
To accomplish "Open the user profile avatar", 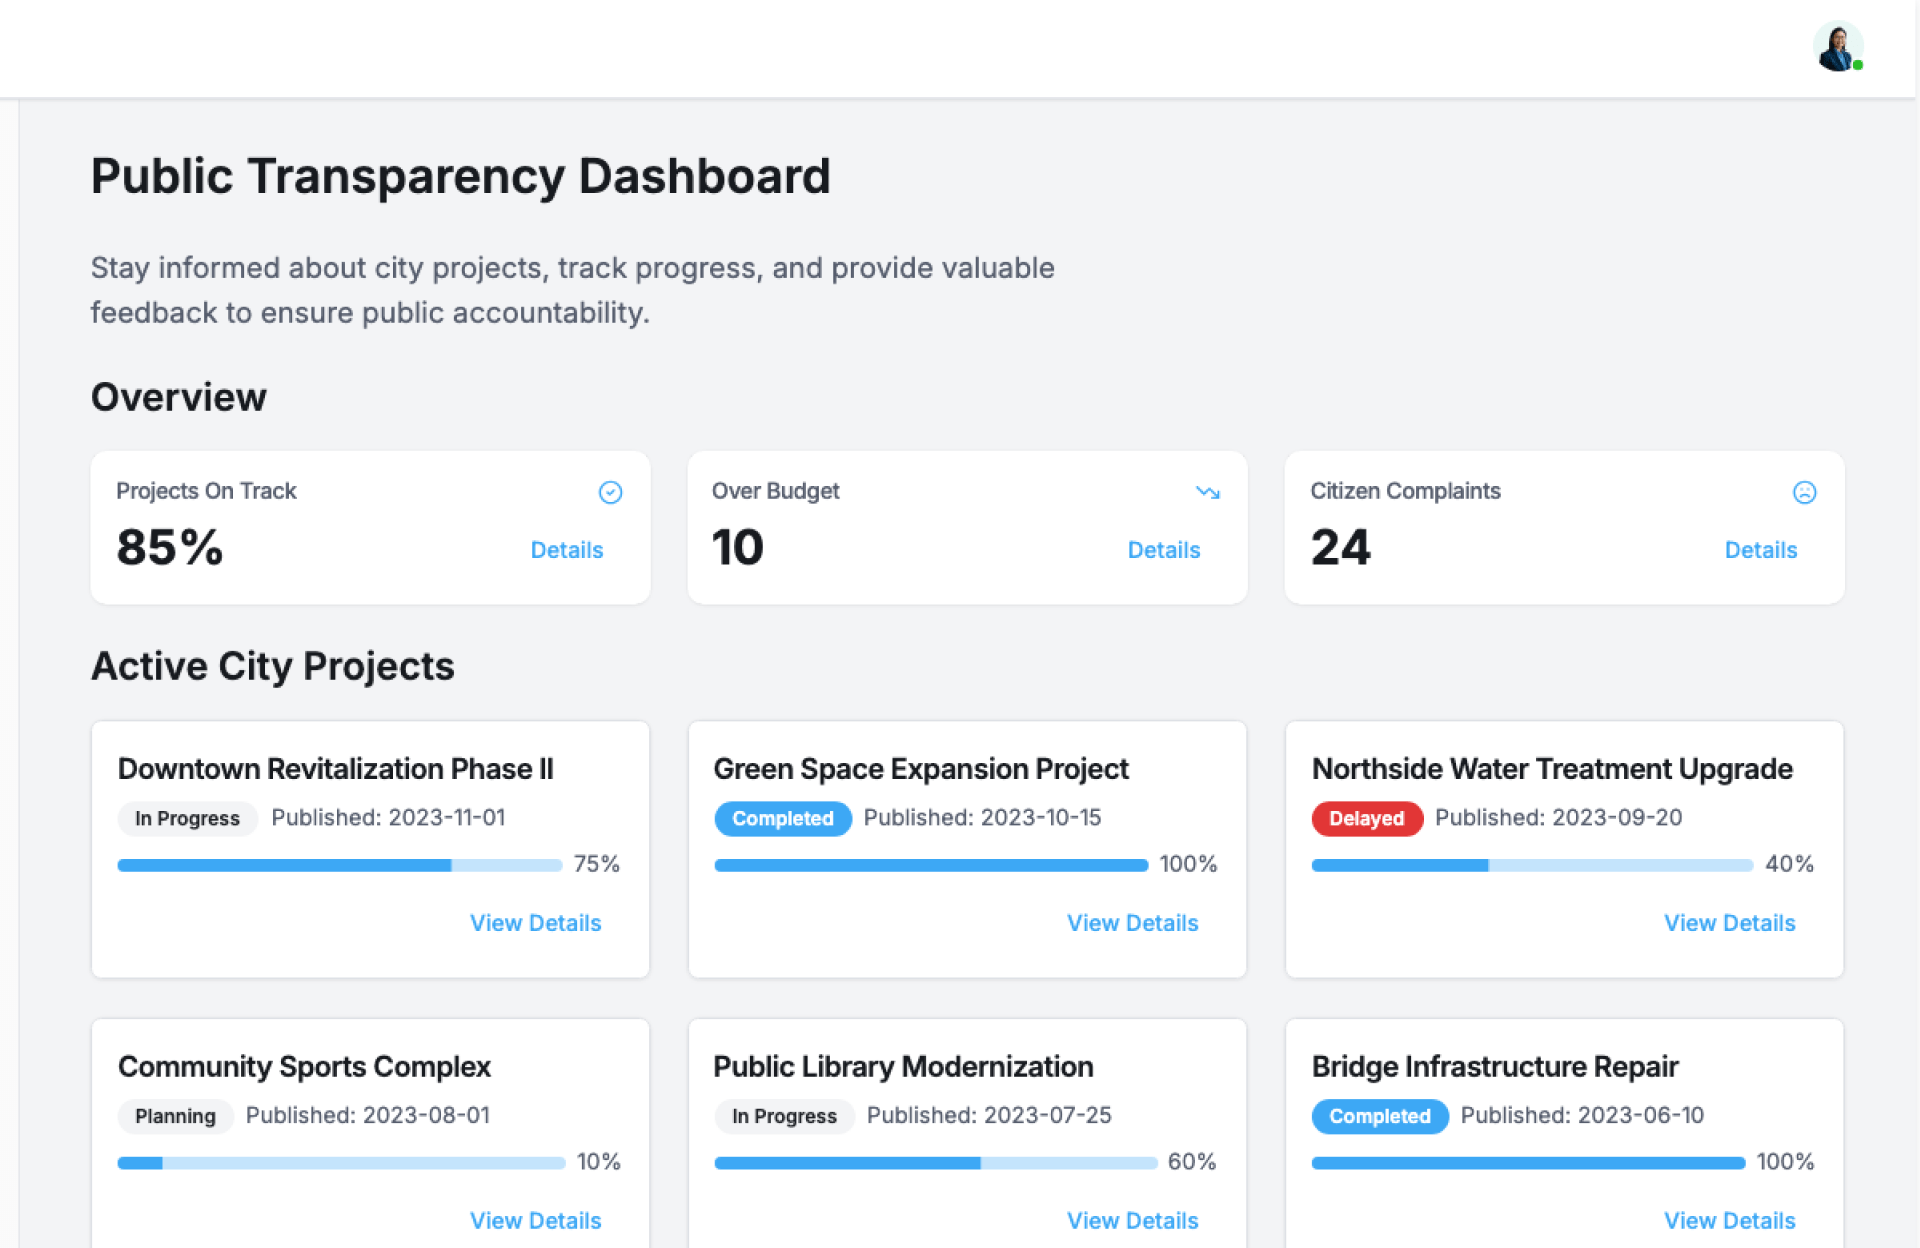I will pos(1837,47).
